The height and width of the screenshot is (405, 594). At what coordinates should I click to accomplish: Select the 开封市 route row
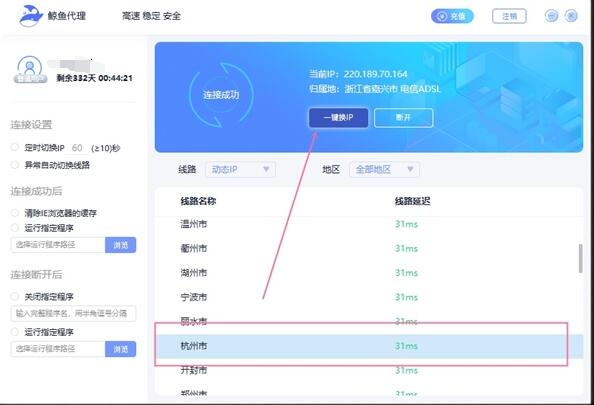coord(369,370)
